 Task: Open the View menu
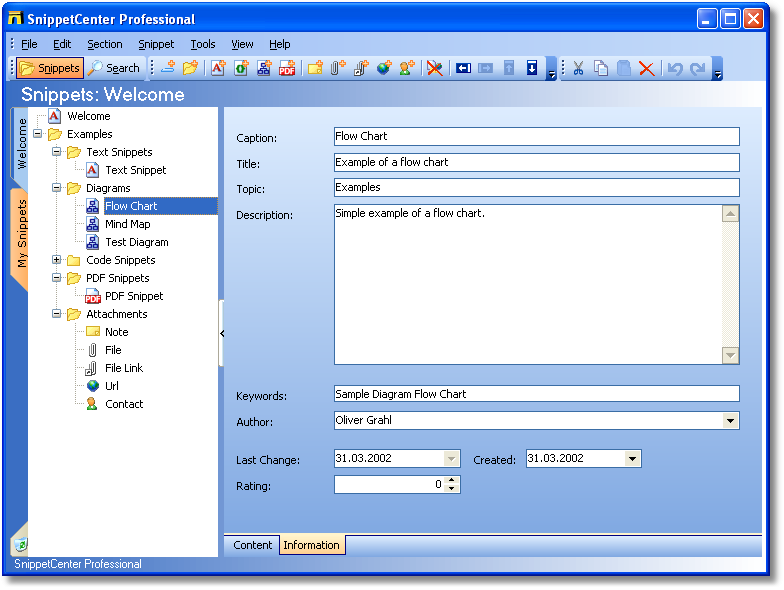tap(242, 44)
